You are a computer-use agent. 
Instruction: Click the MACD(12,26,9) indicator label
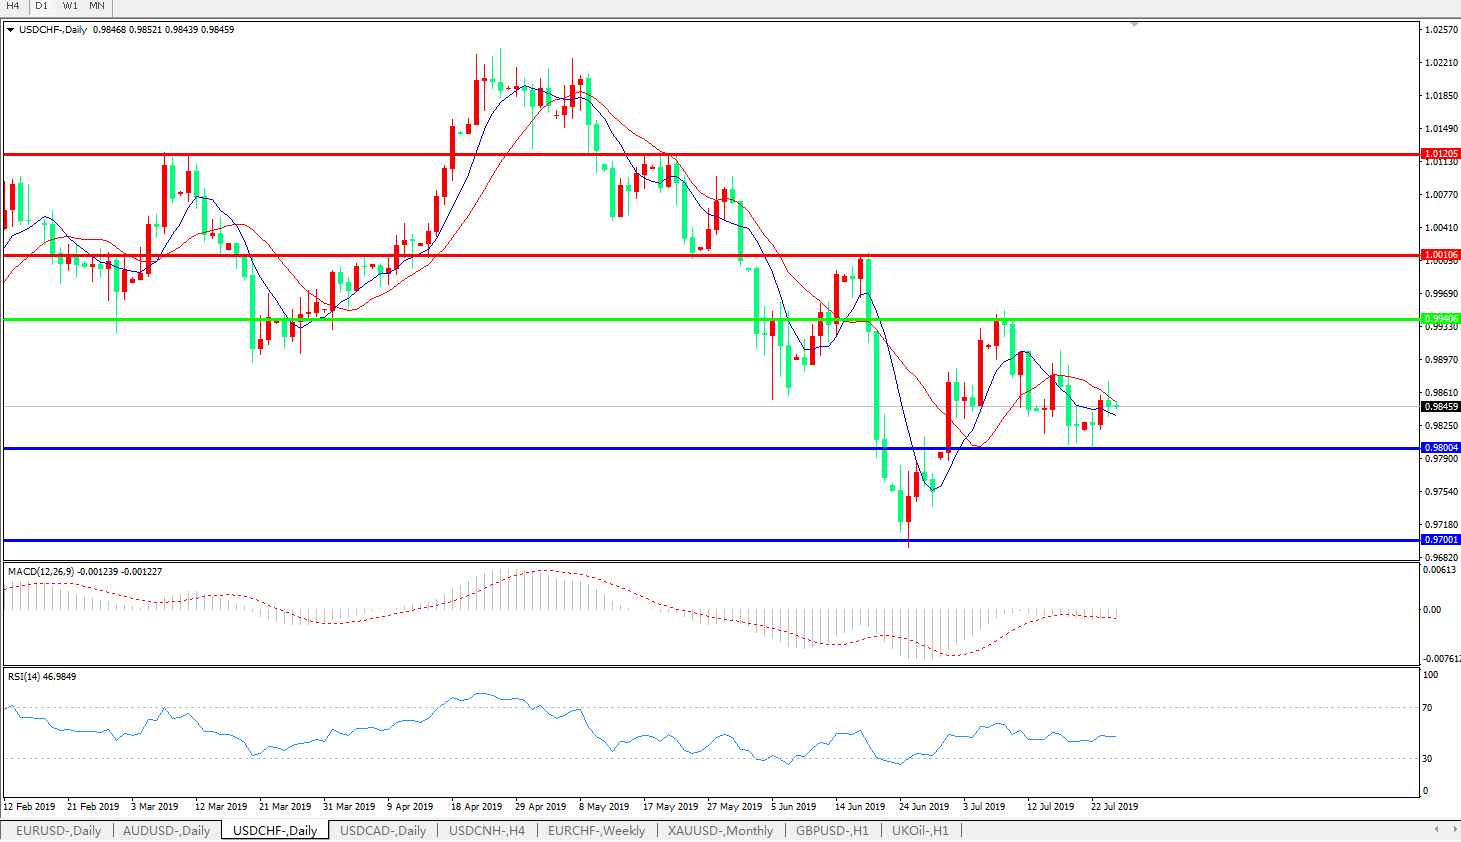[x=46, y=572]
